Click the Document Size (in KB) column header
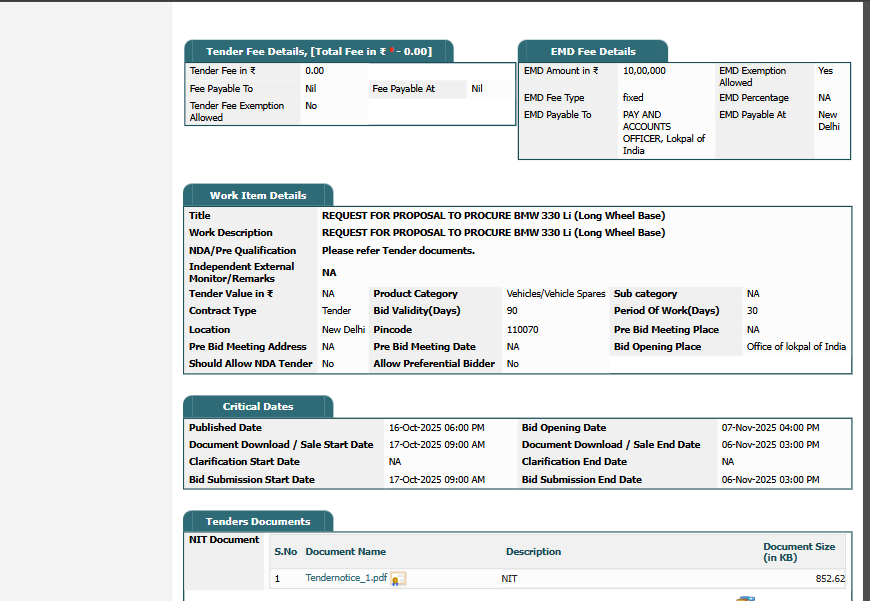870x601 pixels. click(x=799, y=552)
